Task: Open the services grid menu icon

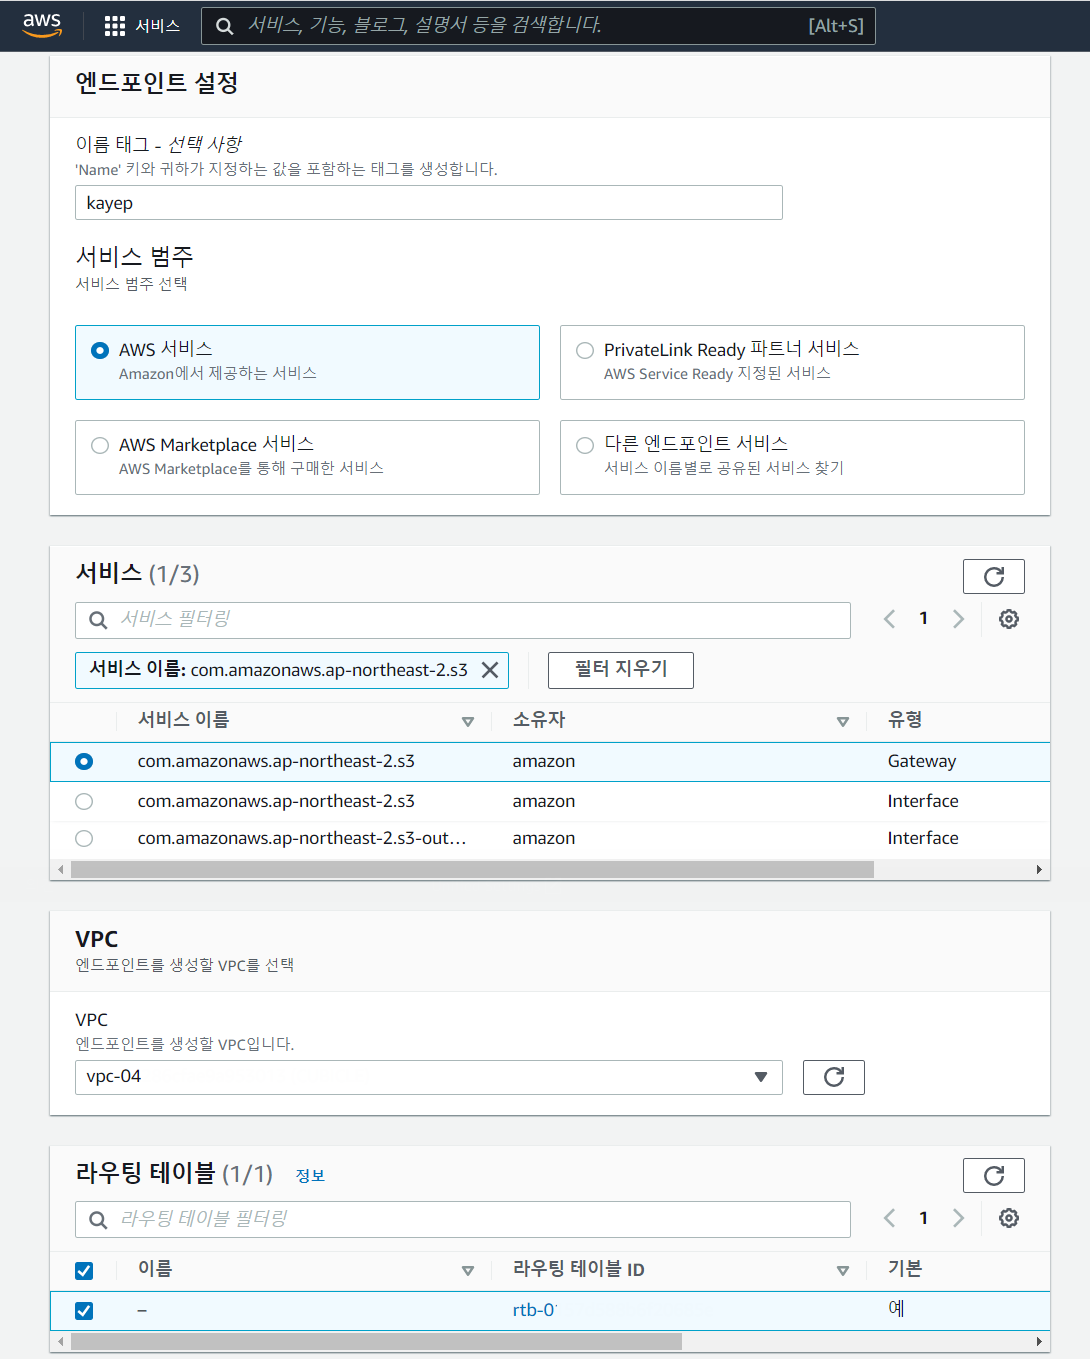Action: coord(115,26)
